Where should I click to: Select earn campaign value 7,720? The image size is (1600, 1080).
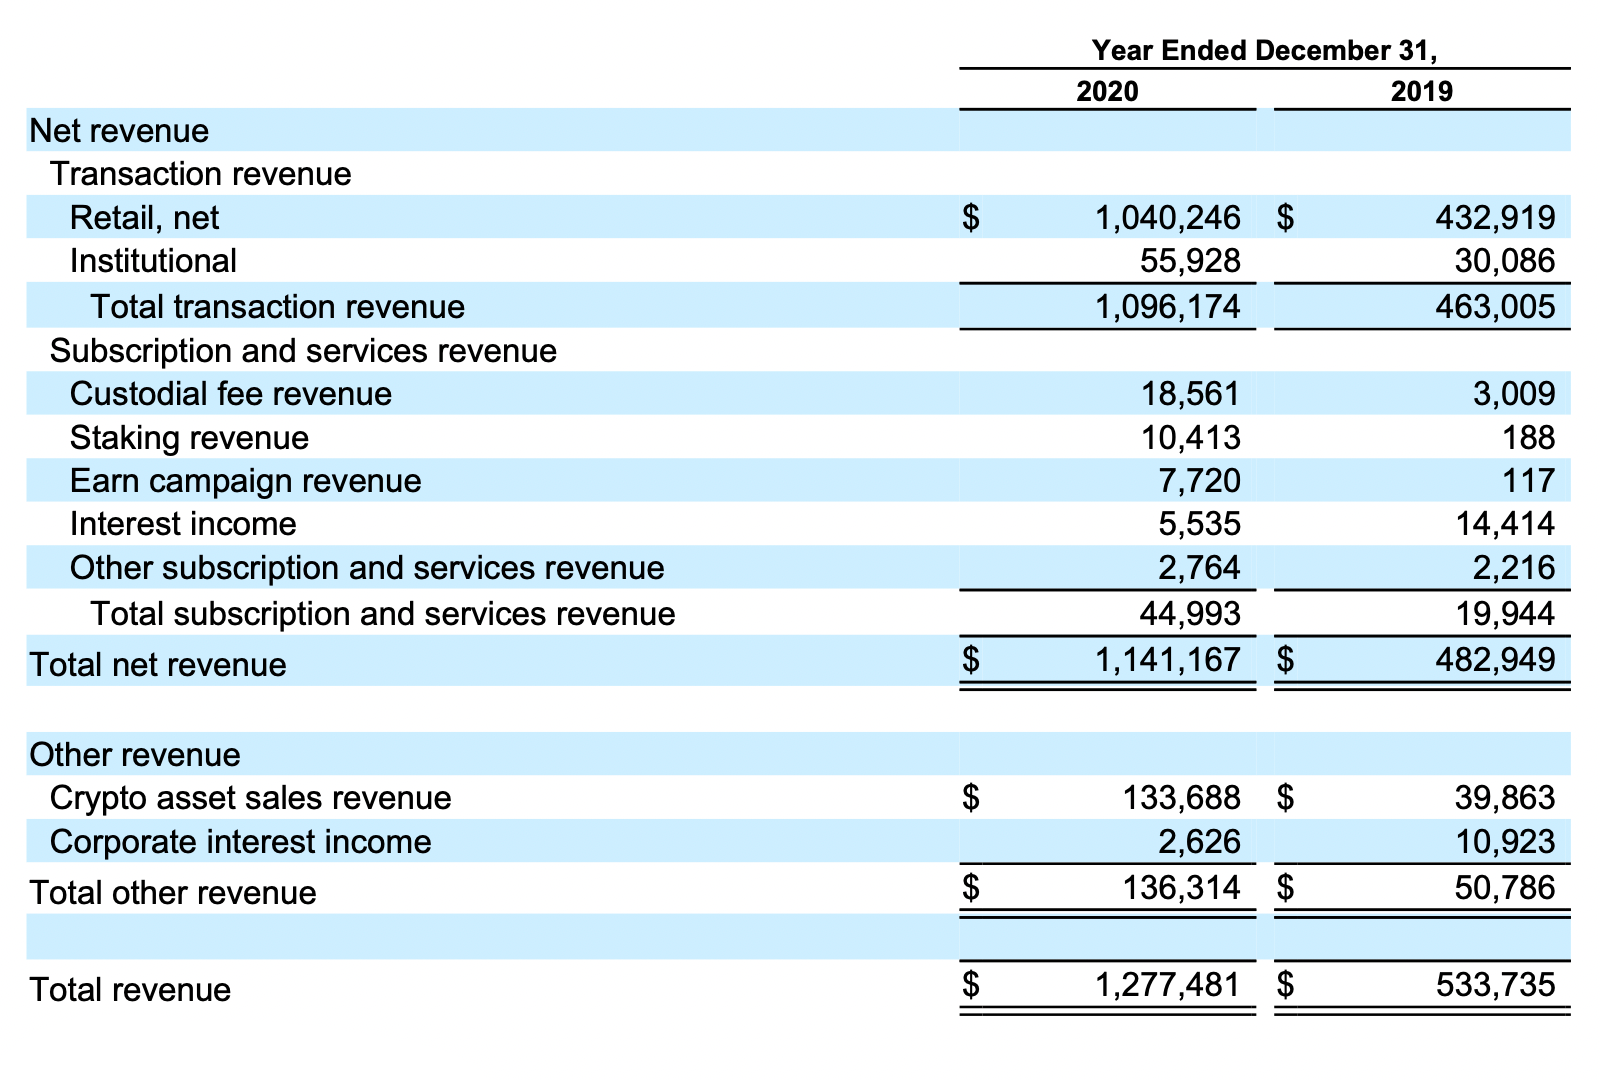tap(1199, 481)
